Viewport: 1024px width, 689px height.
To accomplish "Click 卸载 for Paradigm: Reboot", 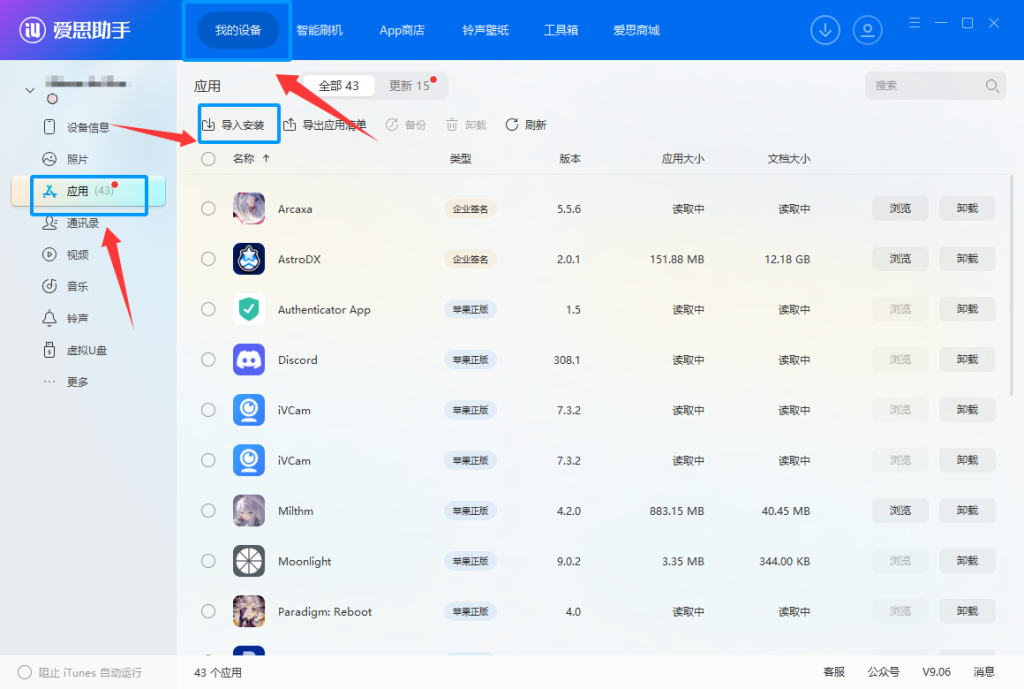I will [x=967, y=611].
